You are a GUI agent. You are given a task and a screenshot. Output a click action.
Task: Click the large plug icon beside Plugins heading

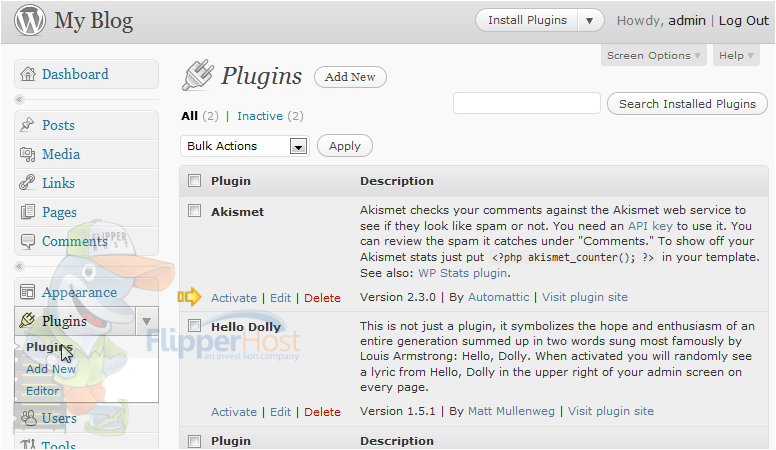[x=198, y=75]
